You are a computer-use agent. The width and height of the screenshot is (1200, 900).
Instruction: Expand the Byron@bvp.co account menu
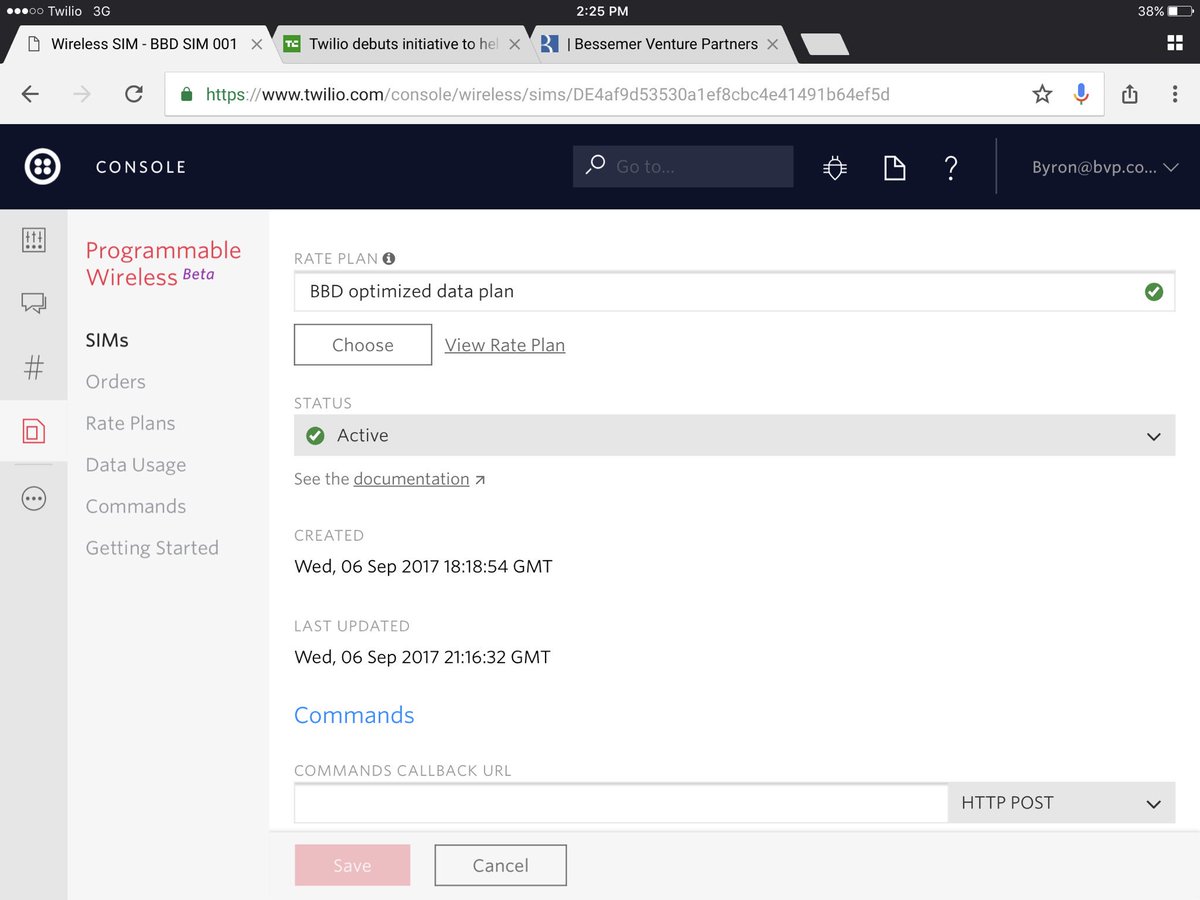1102,167
